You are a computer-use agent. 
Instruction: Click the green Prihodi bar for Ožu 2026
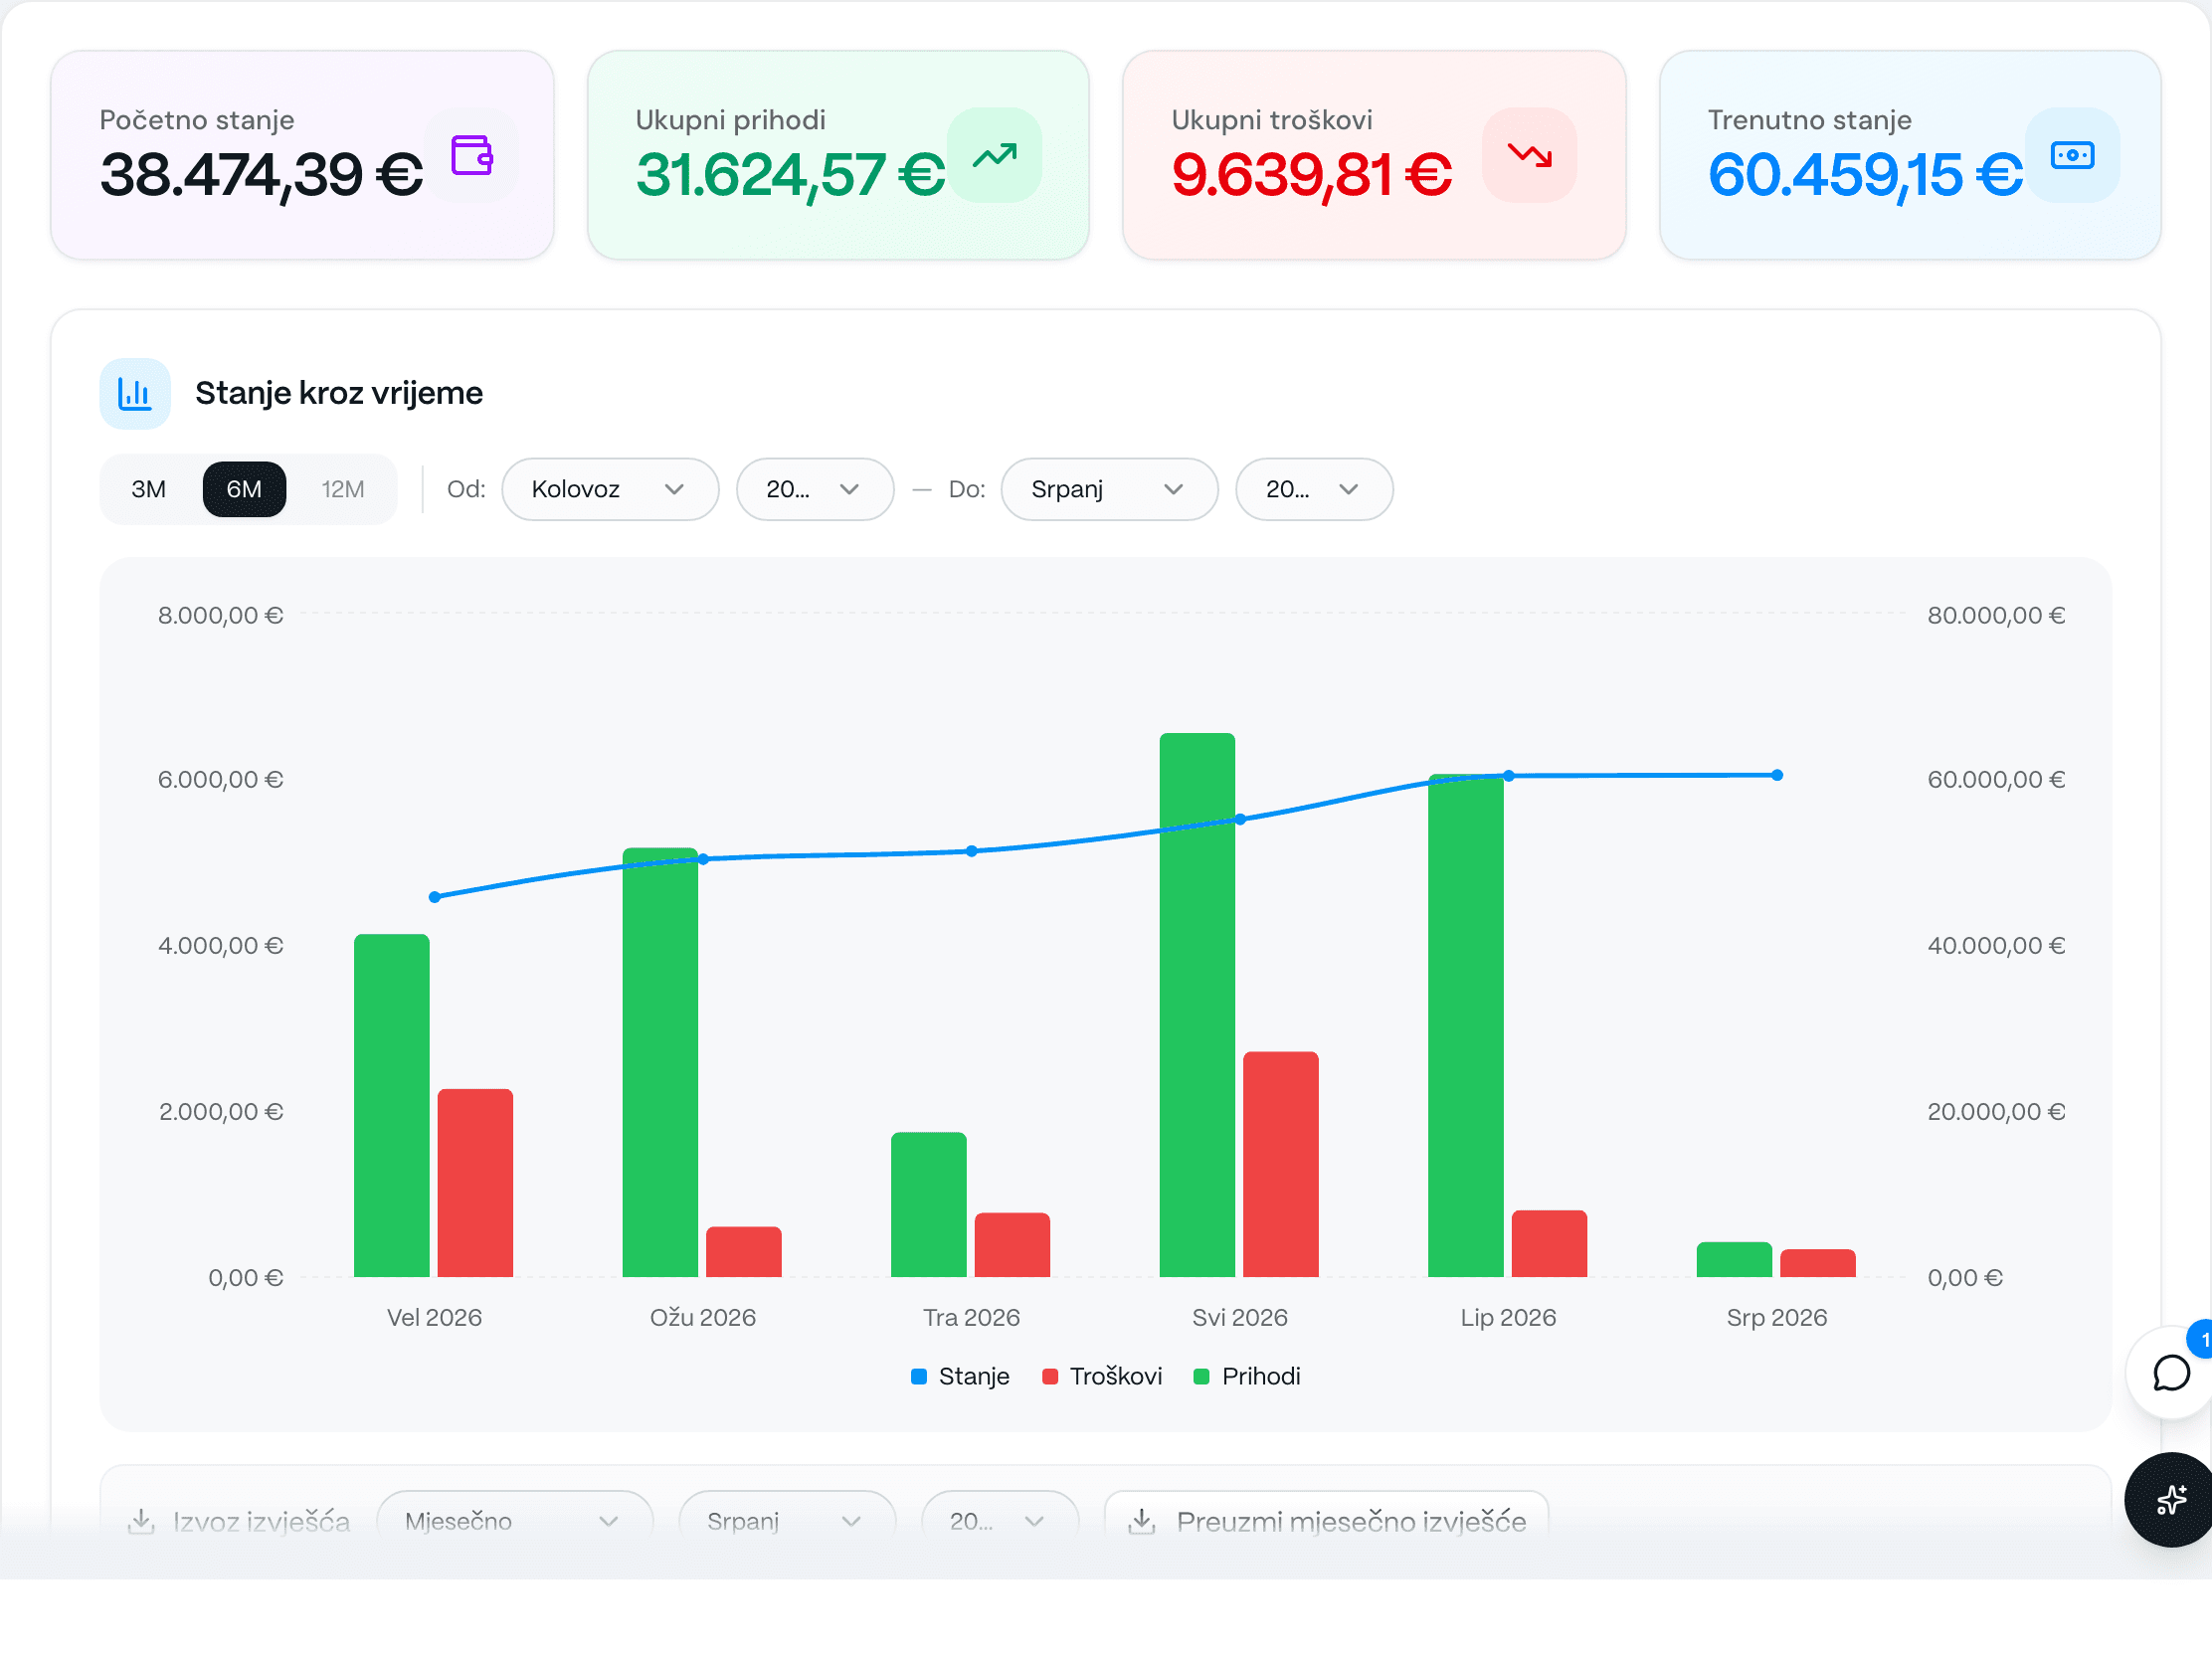[x=660, y=1062]
